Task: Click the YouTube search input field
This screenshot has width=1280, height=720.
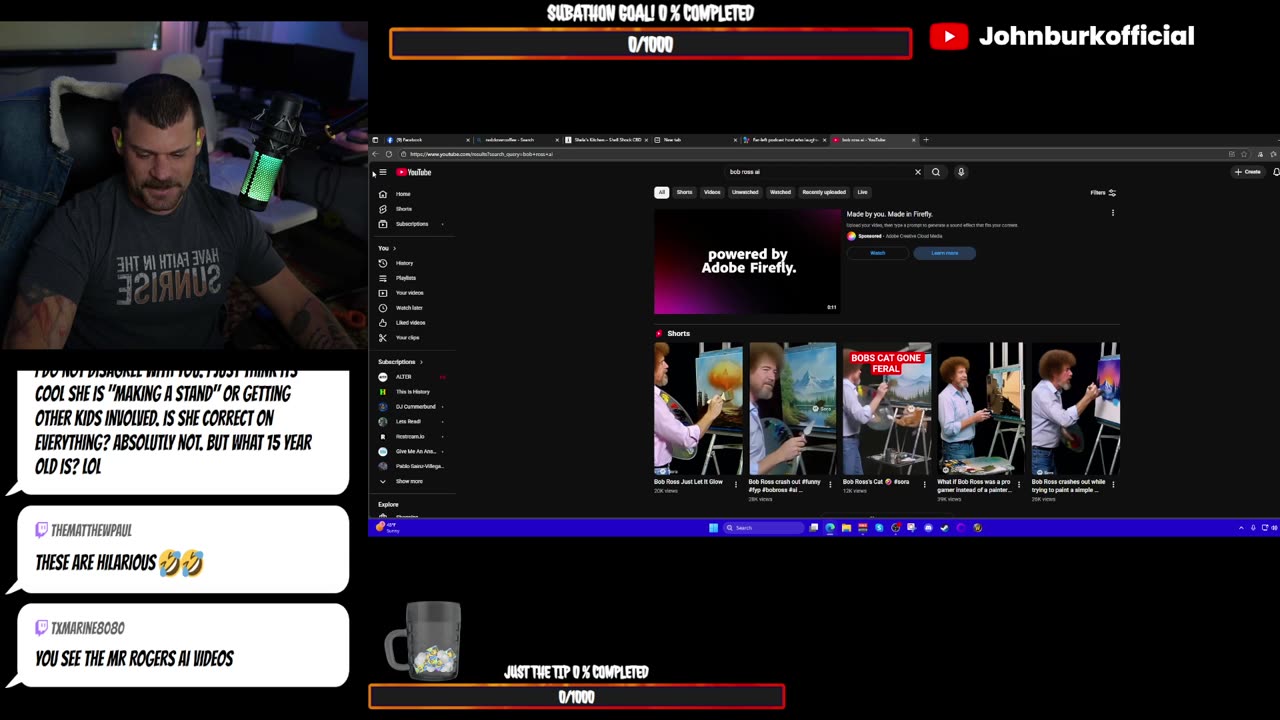Action: pyautogui.click(x=818, y=172)
